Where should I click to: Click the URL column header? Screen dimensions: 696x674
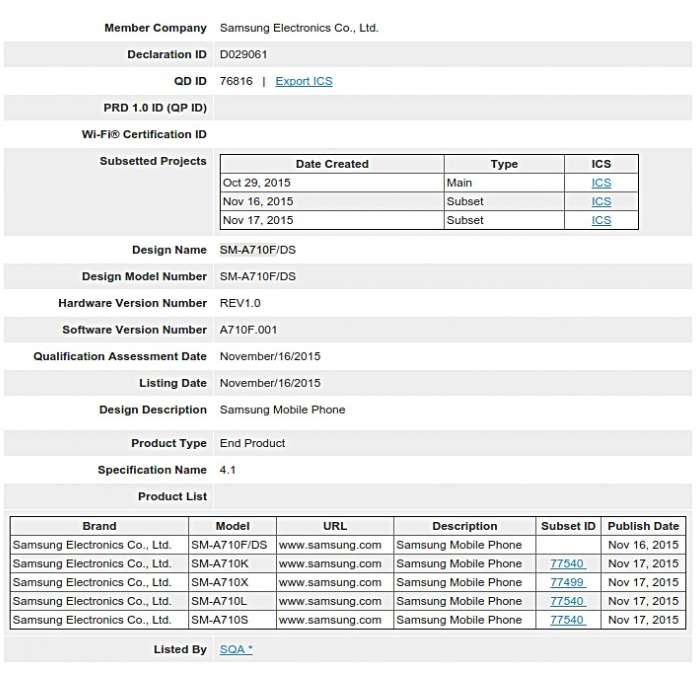pyautogui.click(x=335, y=526)
